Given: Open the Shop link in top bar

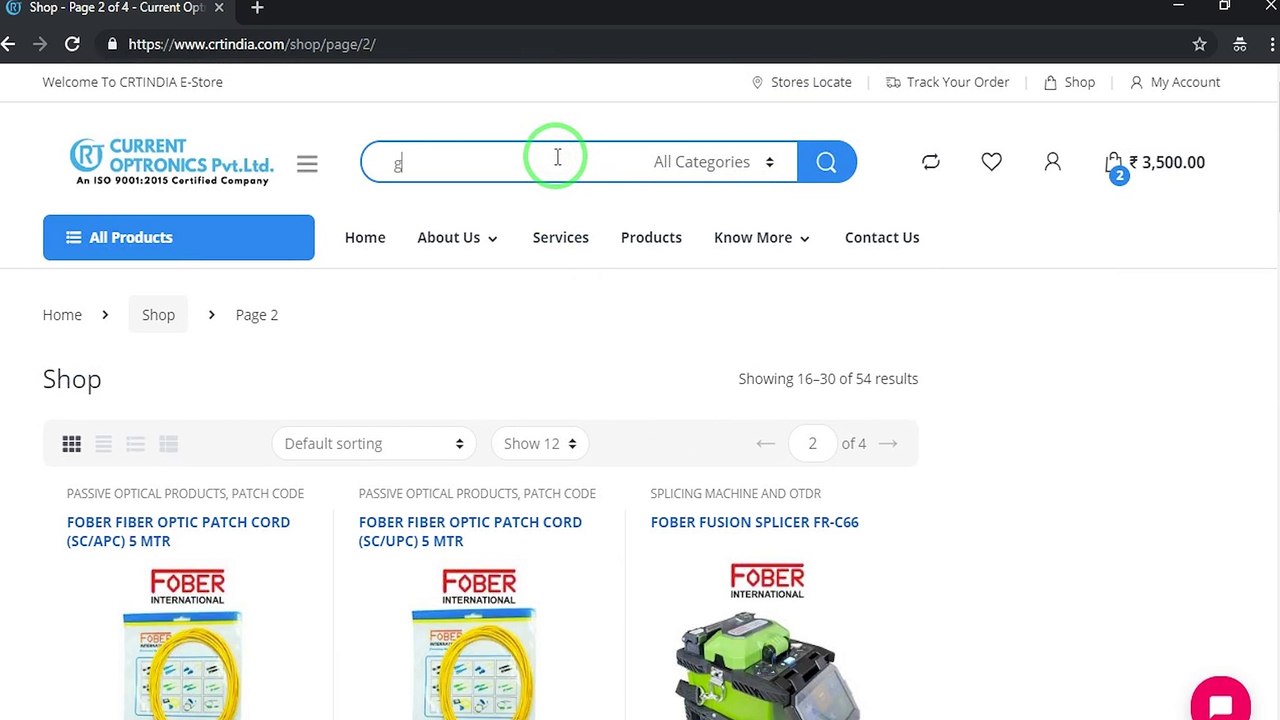Looking at the screenshot, I should 1070,82.
